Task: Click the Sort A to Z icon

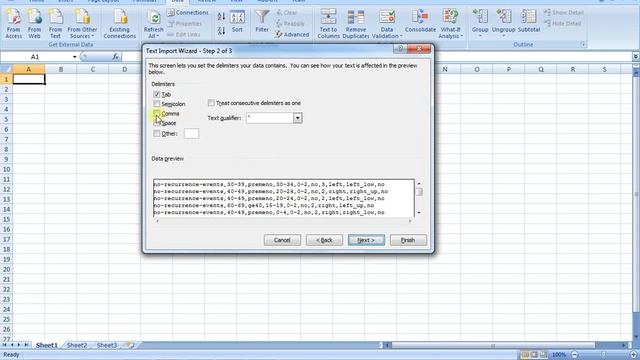Action: coord(221,17)
